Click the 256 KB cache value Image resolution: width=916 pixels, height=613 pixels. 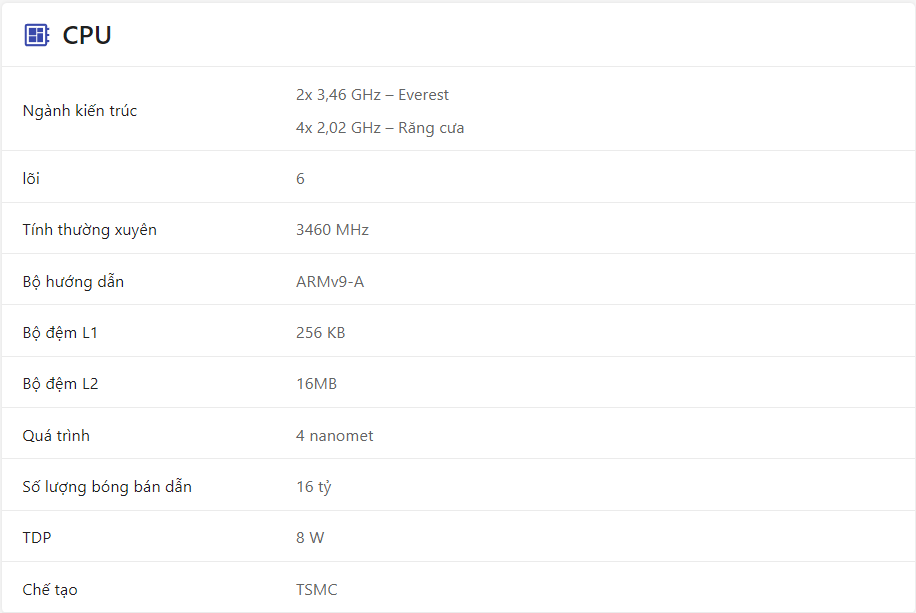pyautogui.click(x=320, y=333)
